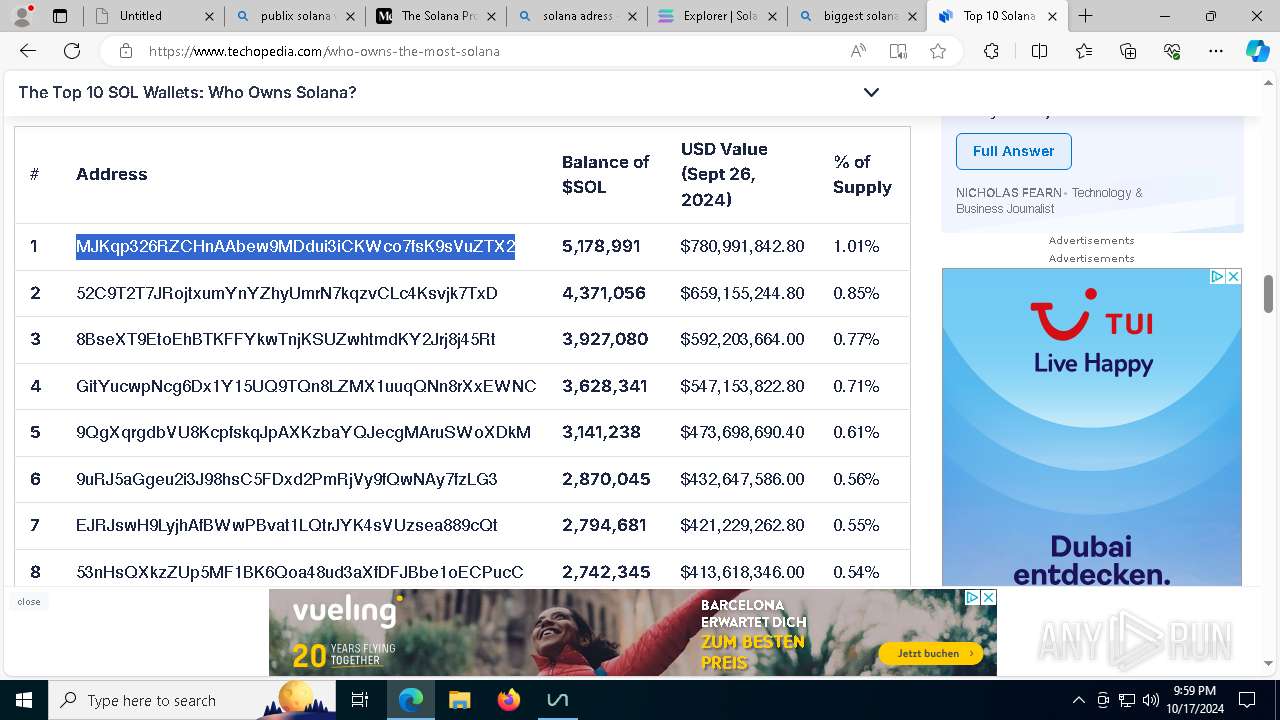Click the 'close' ad label
This screenshot has width=1280, height=720.
click(x=29, y=602)
